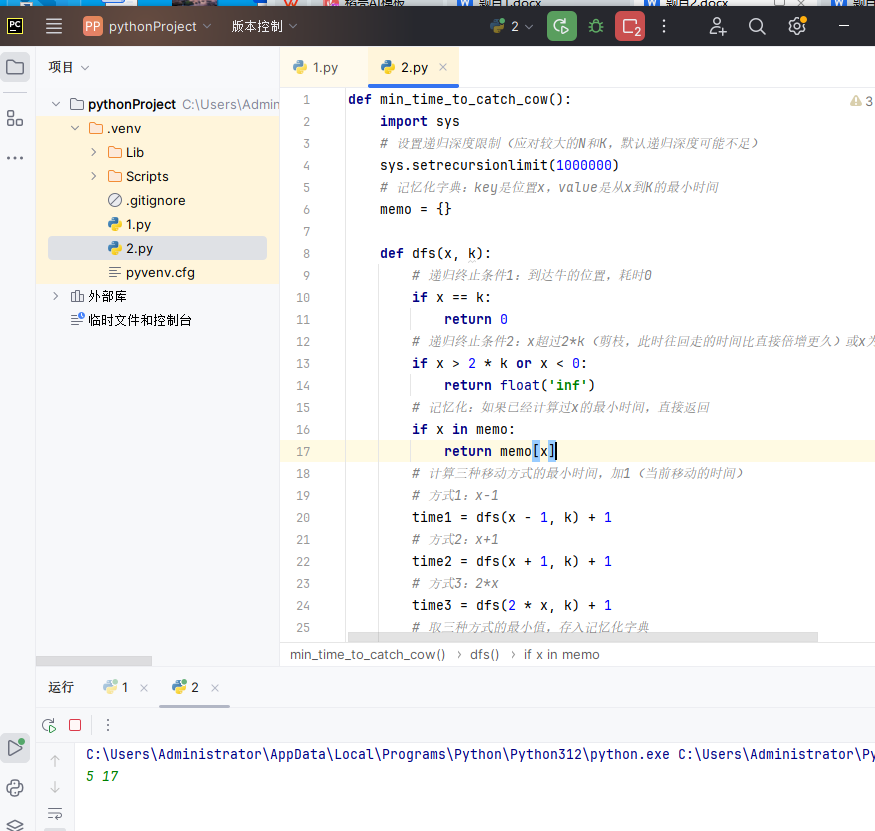Click the down-stack-trace arrow in console
This screenshot has height=831, width=875.
(55, 787)
